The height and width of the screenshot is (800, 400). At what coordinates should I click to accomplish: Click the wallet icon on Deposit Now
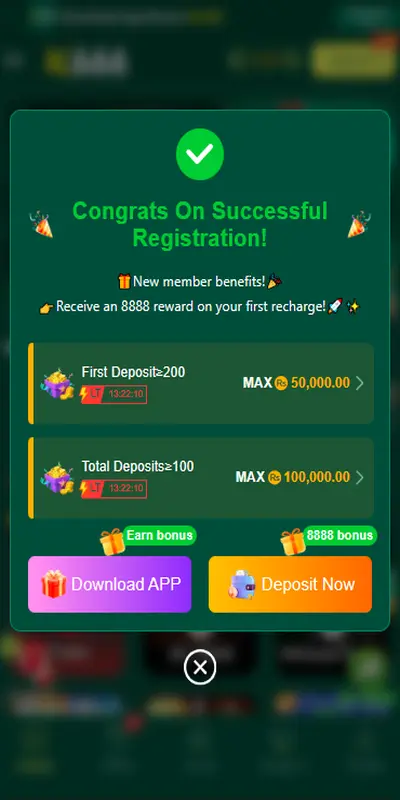pyautogui.click(x=241, y=584)
